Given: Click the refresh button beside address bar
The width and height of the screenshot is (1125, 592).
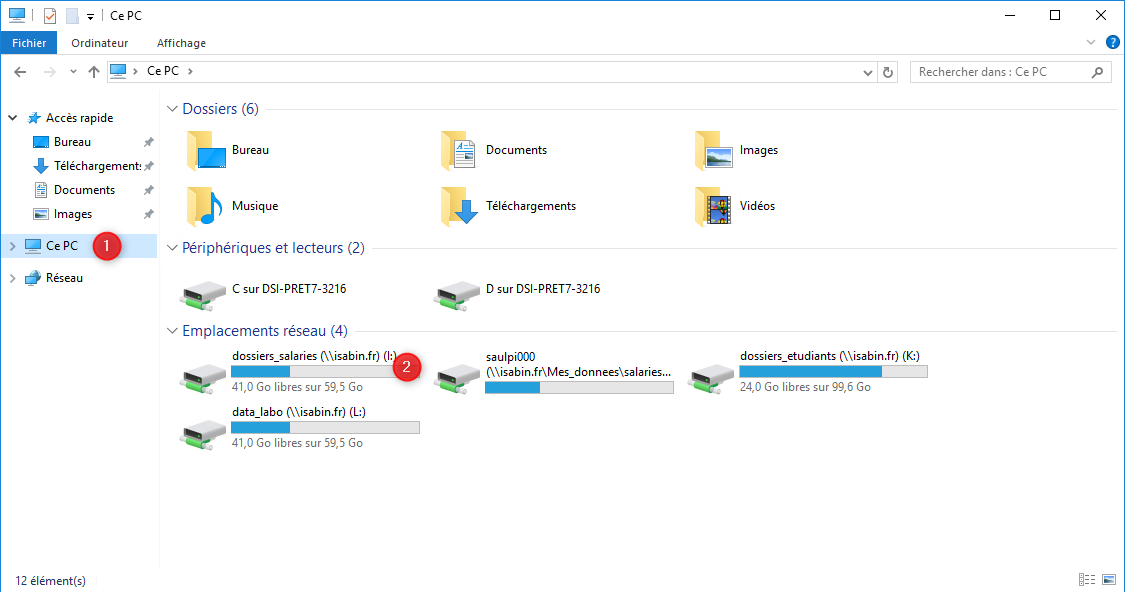Looking at the screenshot, I should 888,72.
